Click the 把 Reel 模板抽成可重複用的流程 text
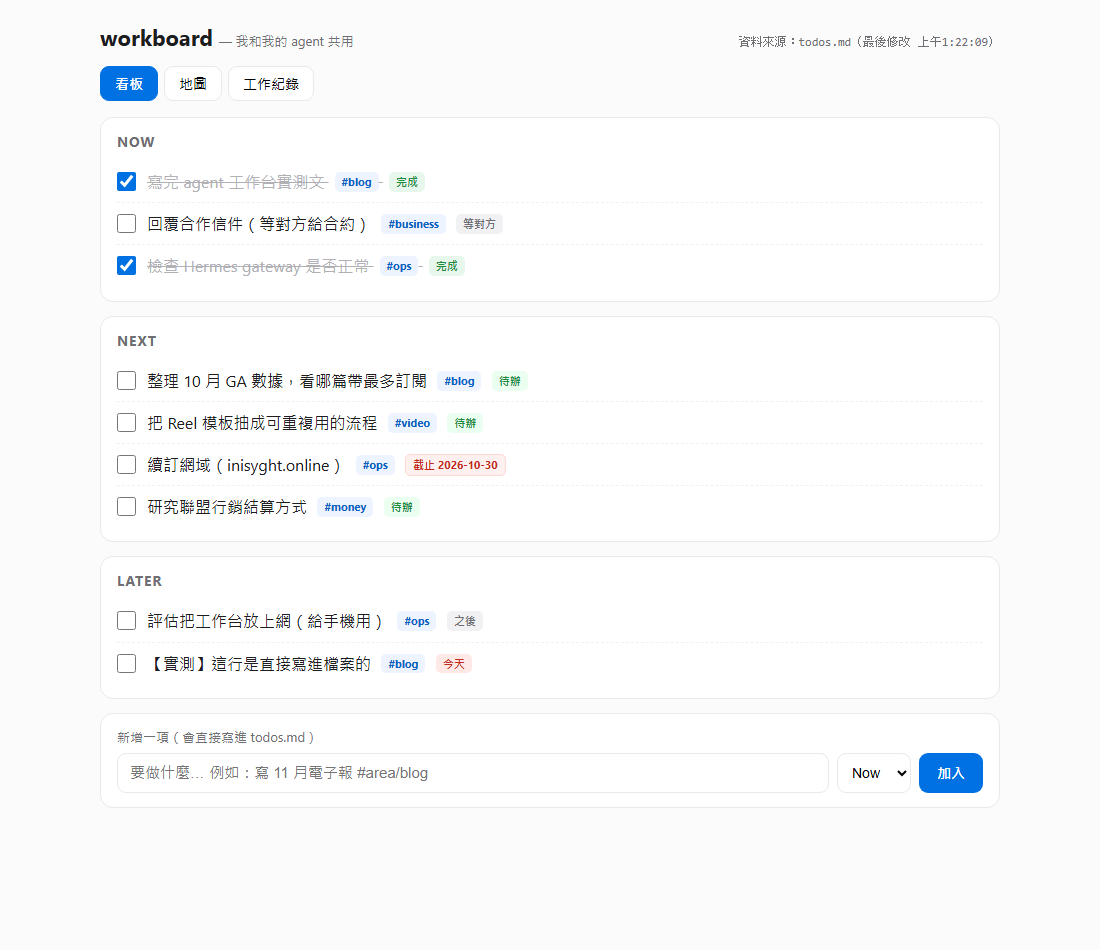 point(262,423)
